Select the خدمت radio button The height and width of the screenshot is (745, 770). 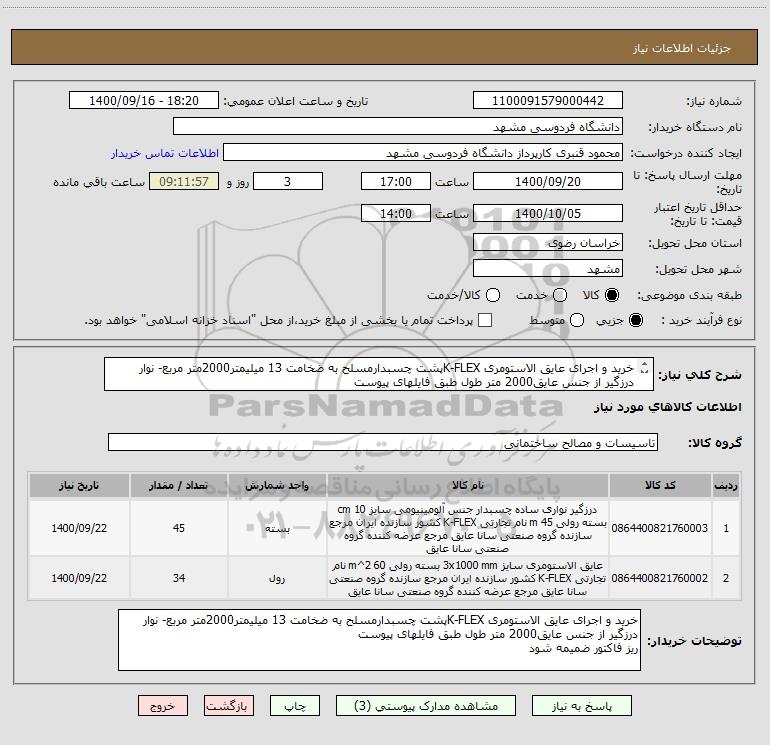[x=560, y=295]
